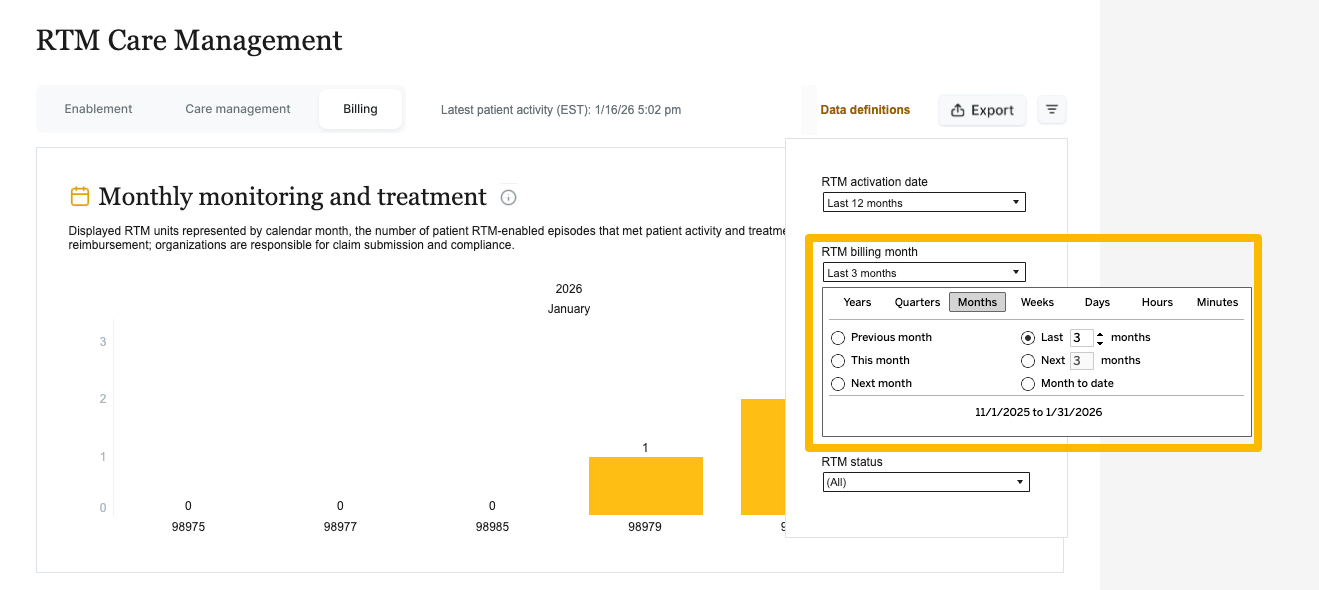Click the stepper arrows beside Last months value
Screen dimensions: 1319x590
click(x=1100, y=338)
